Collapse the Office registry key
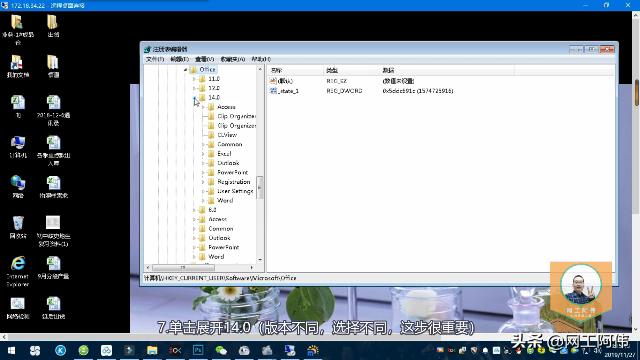The height and width of the screenshot is (360, 640). (186, 70)
